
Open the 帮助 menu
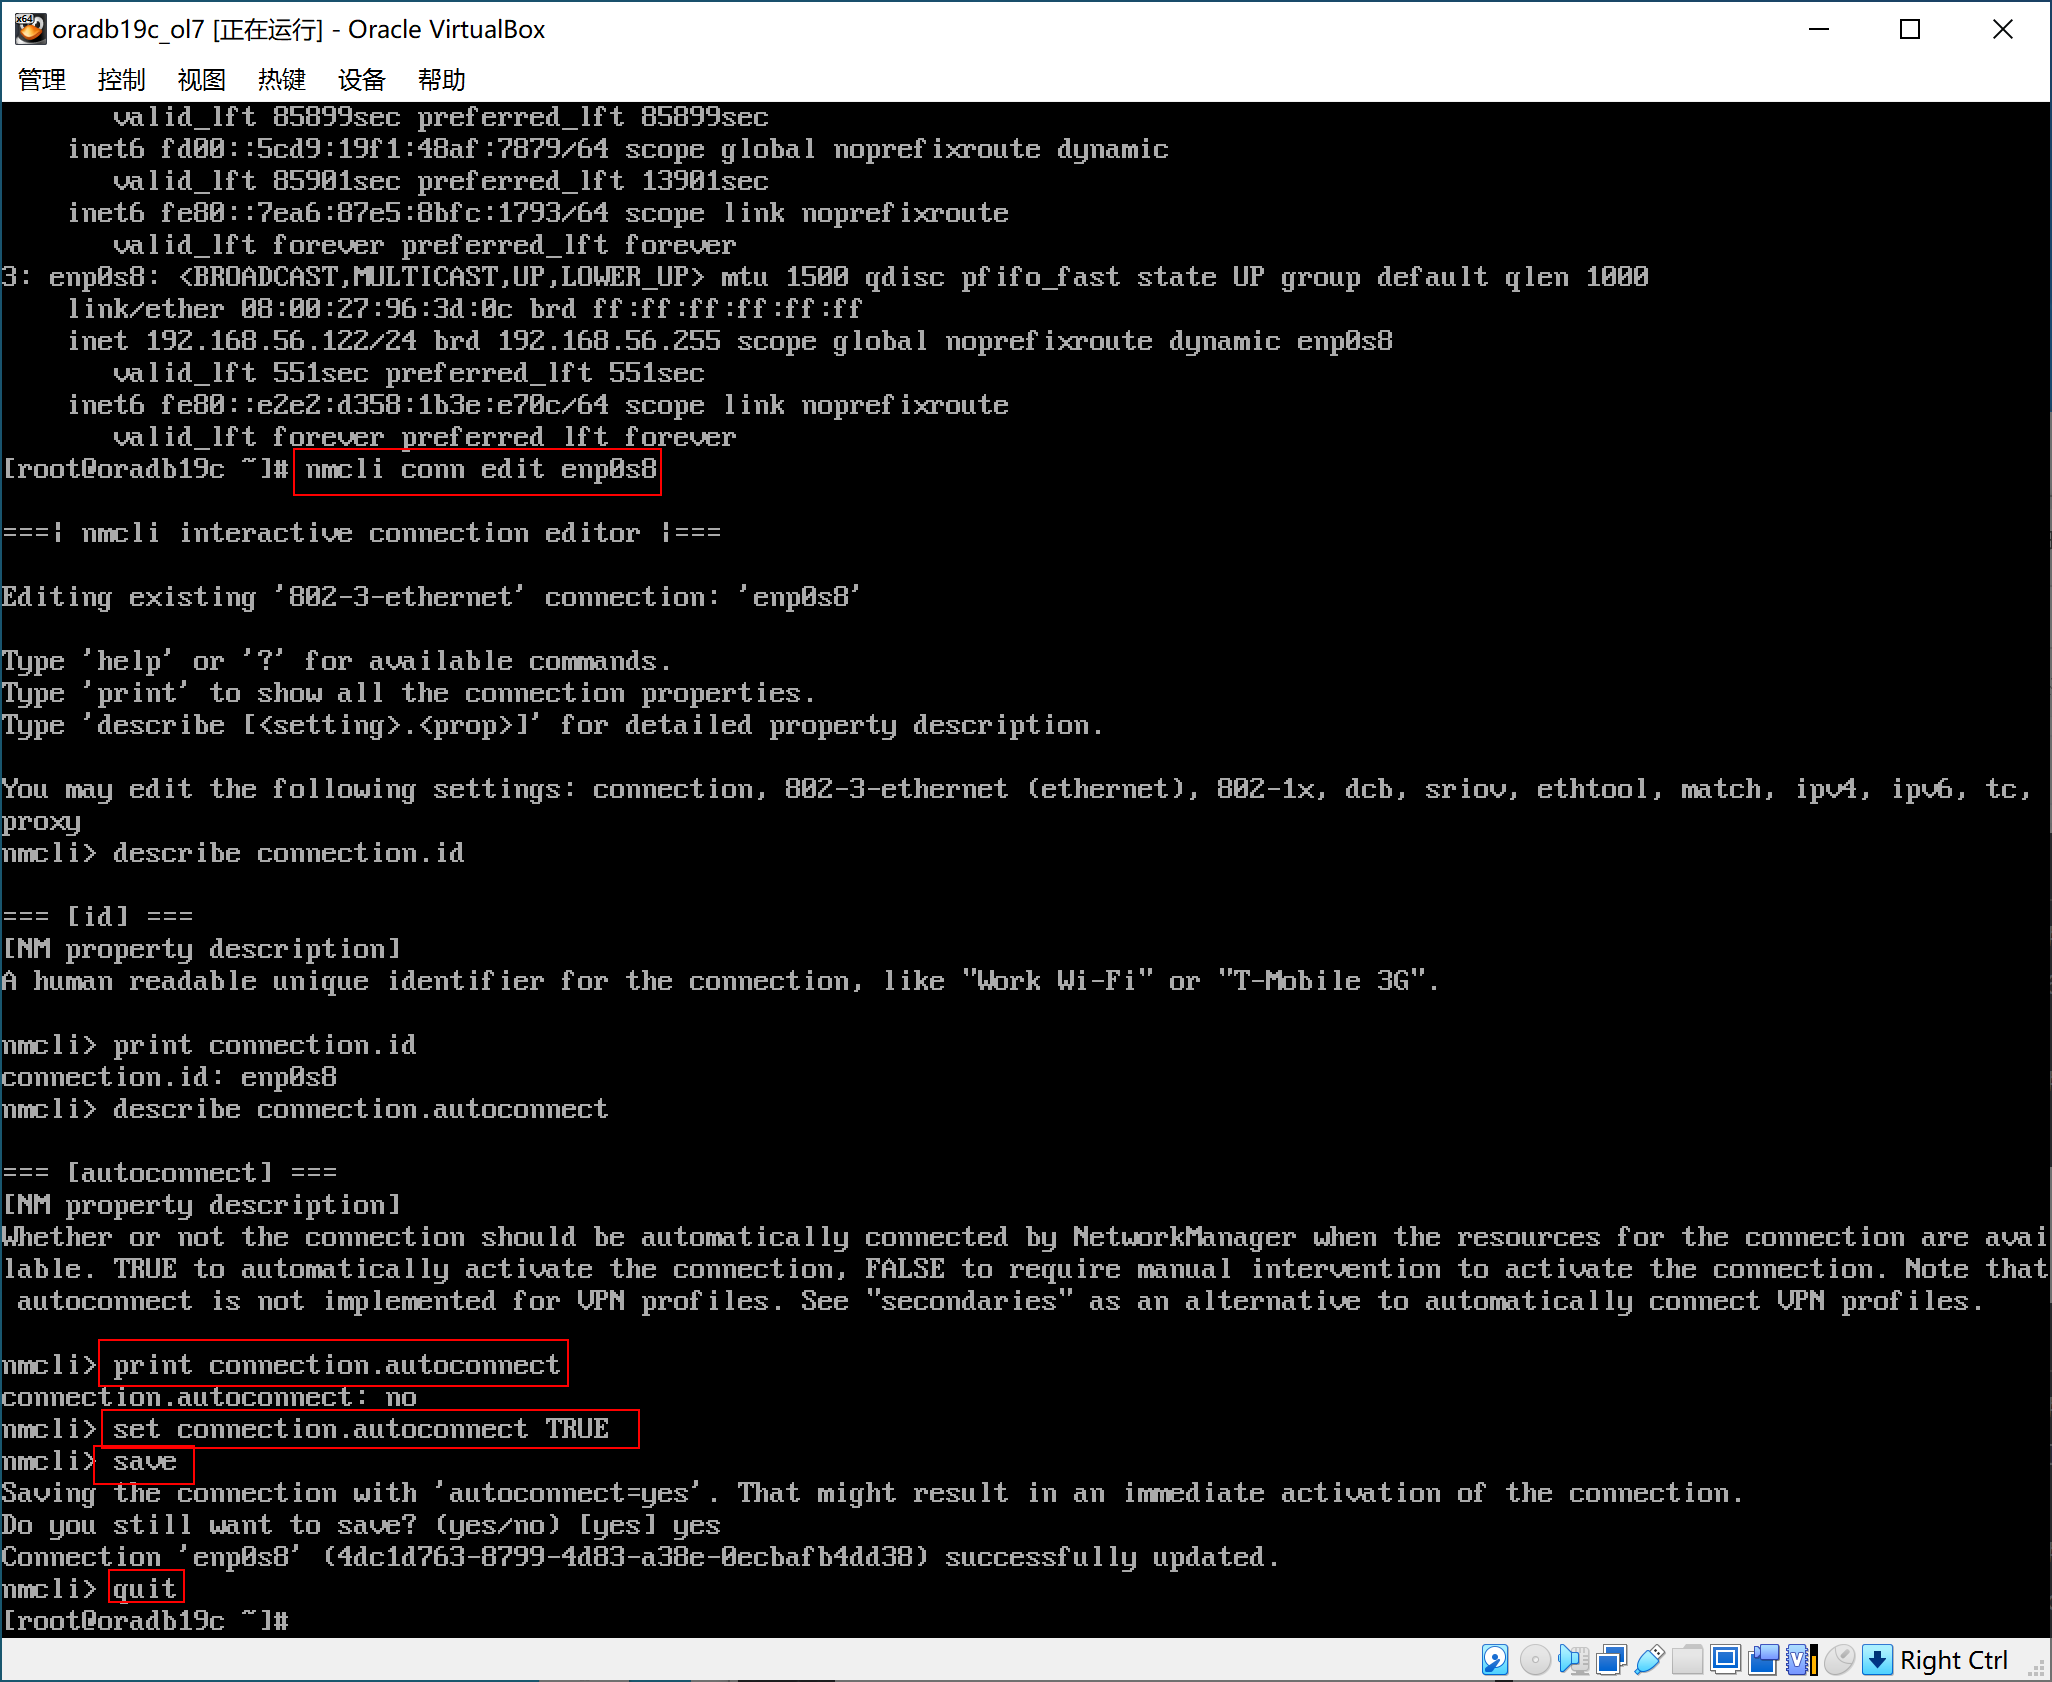pos(442,80)
